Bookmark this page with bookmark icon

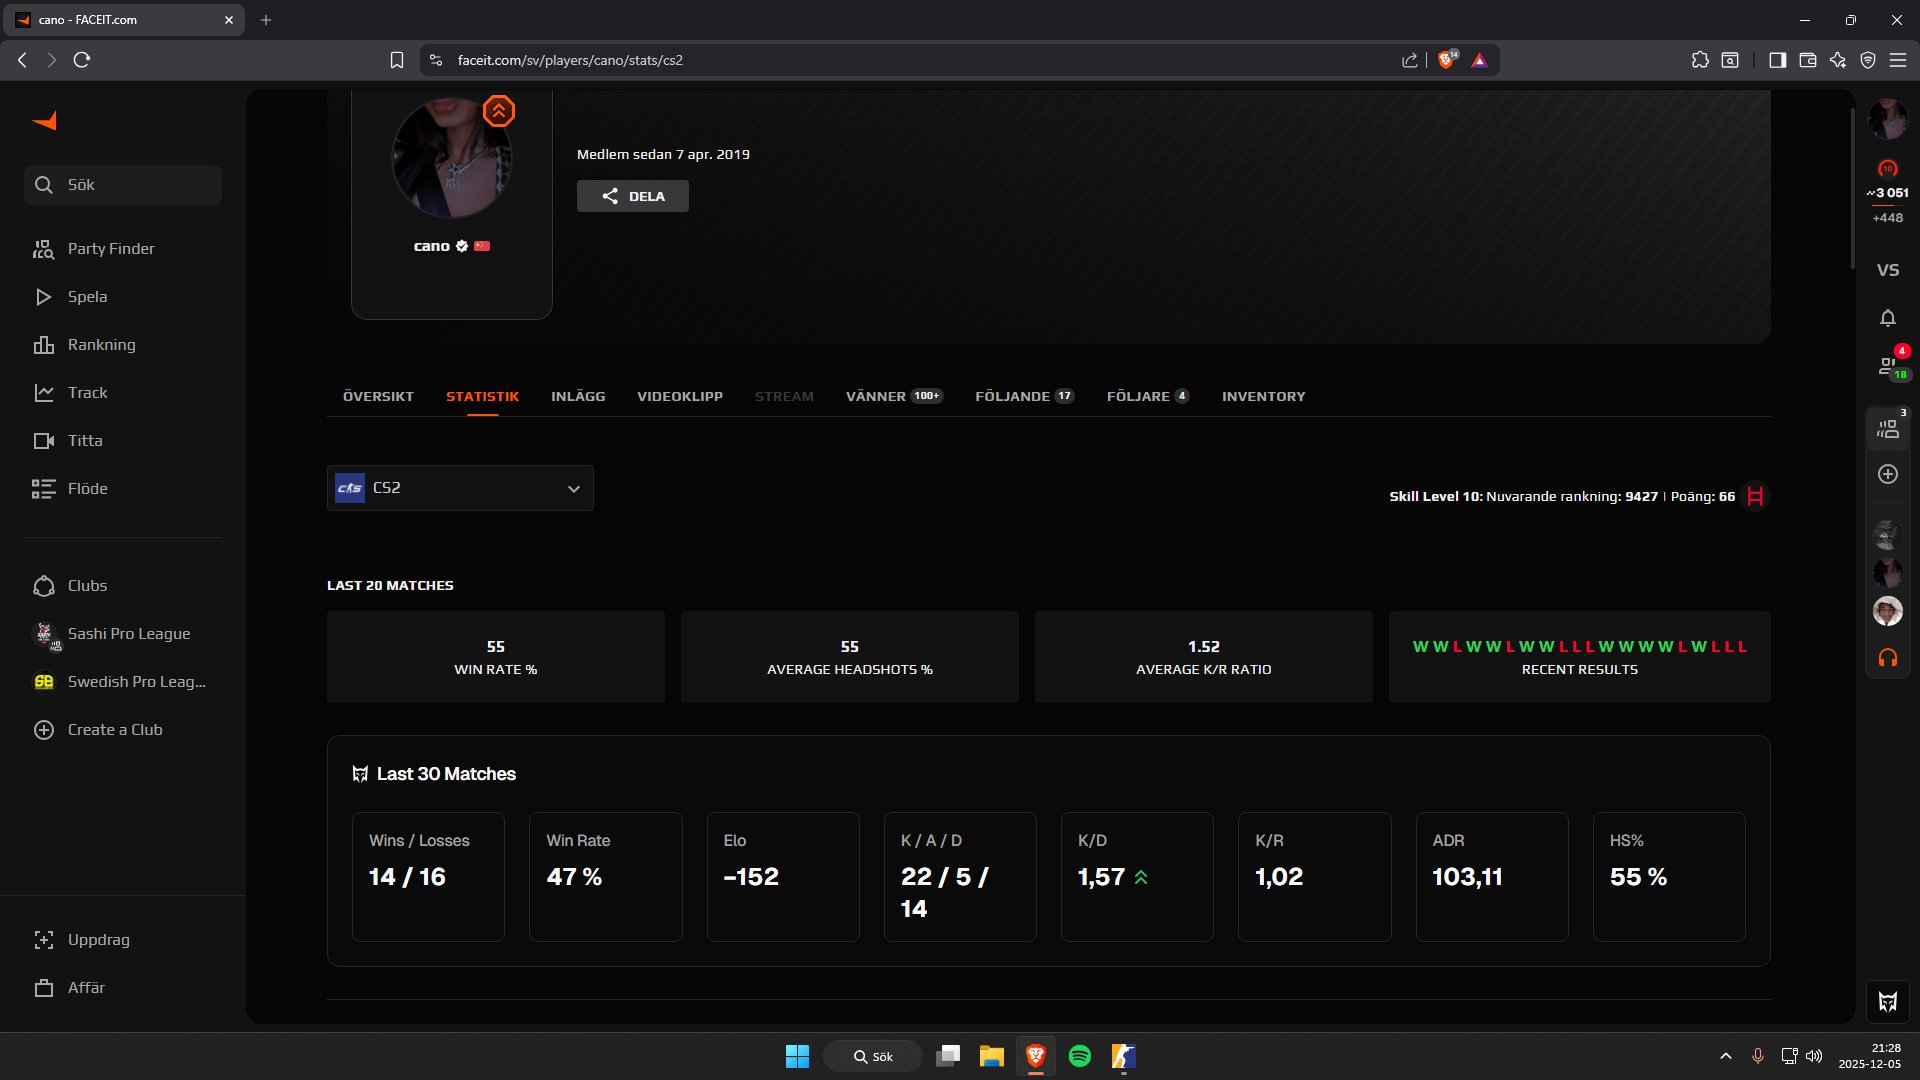click(397, 60)
